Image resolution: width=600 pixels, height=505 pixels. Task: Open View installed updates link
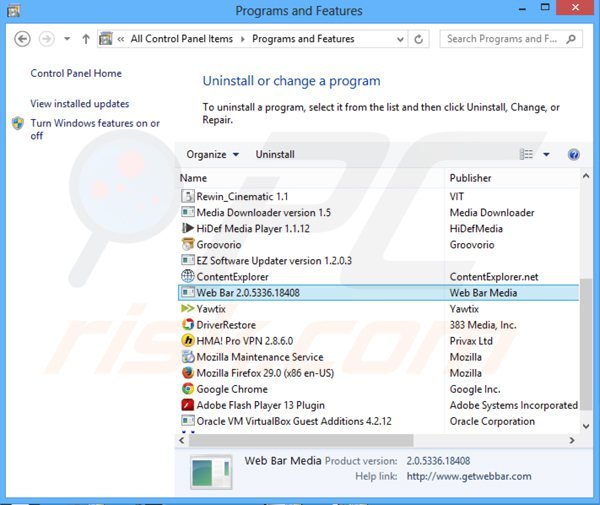click(80, 104)
